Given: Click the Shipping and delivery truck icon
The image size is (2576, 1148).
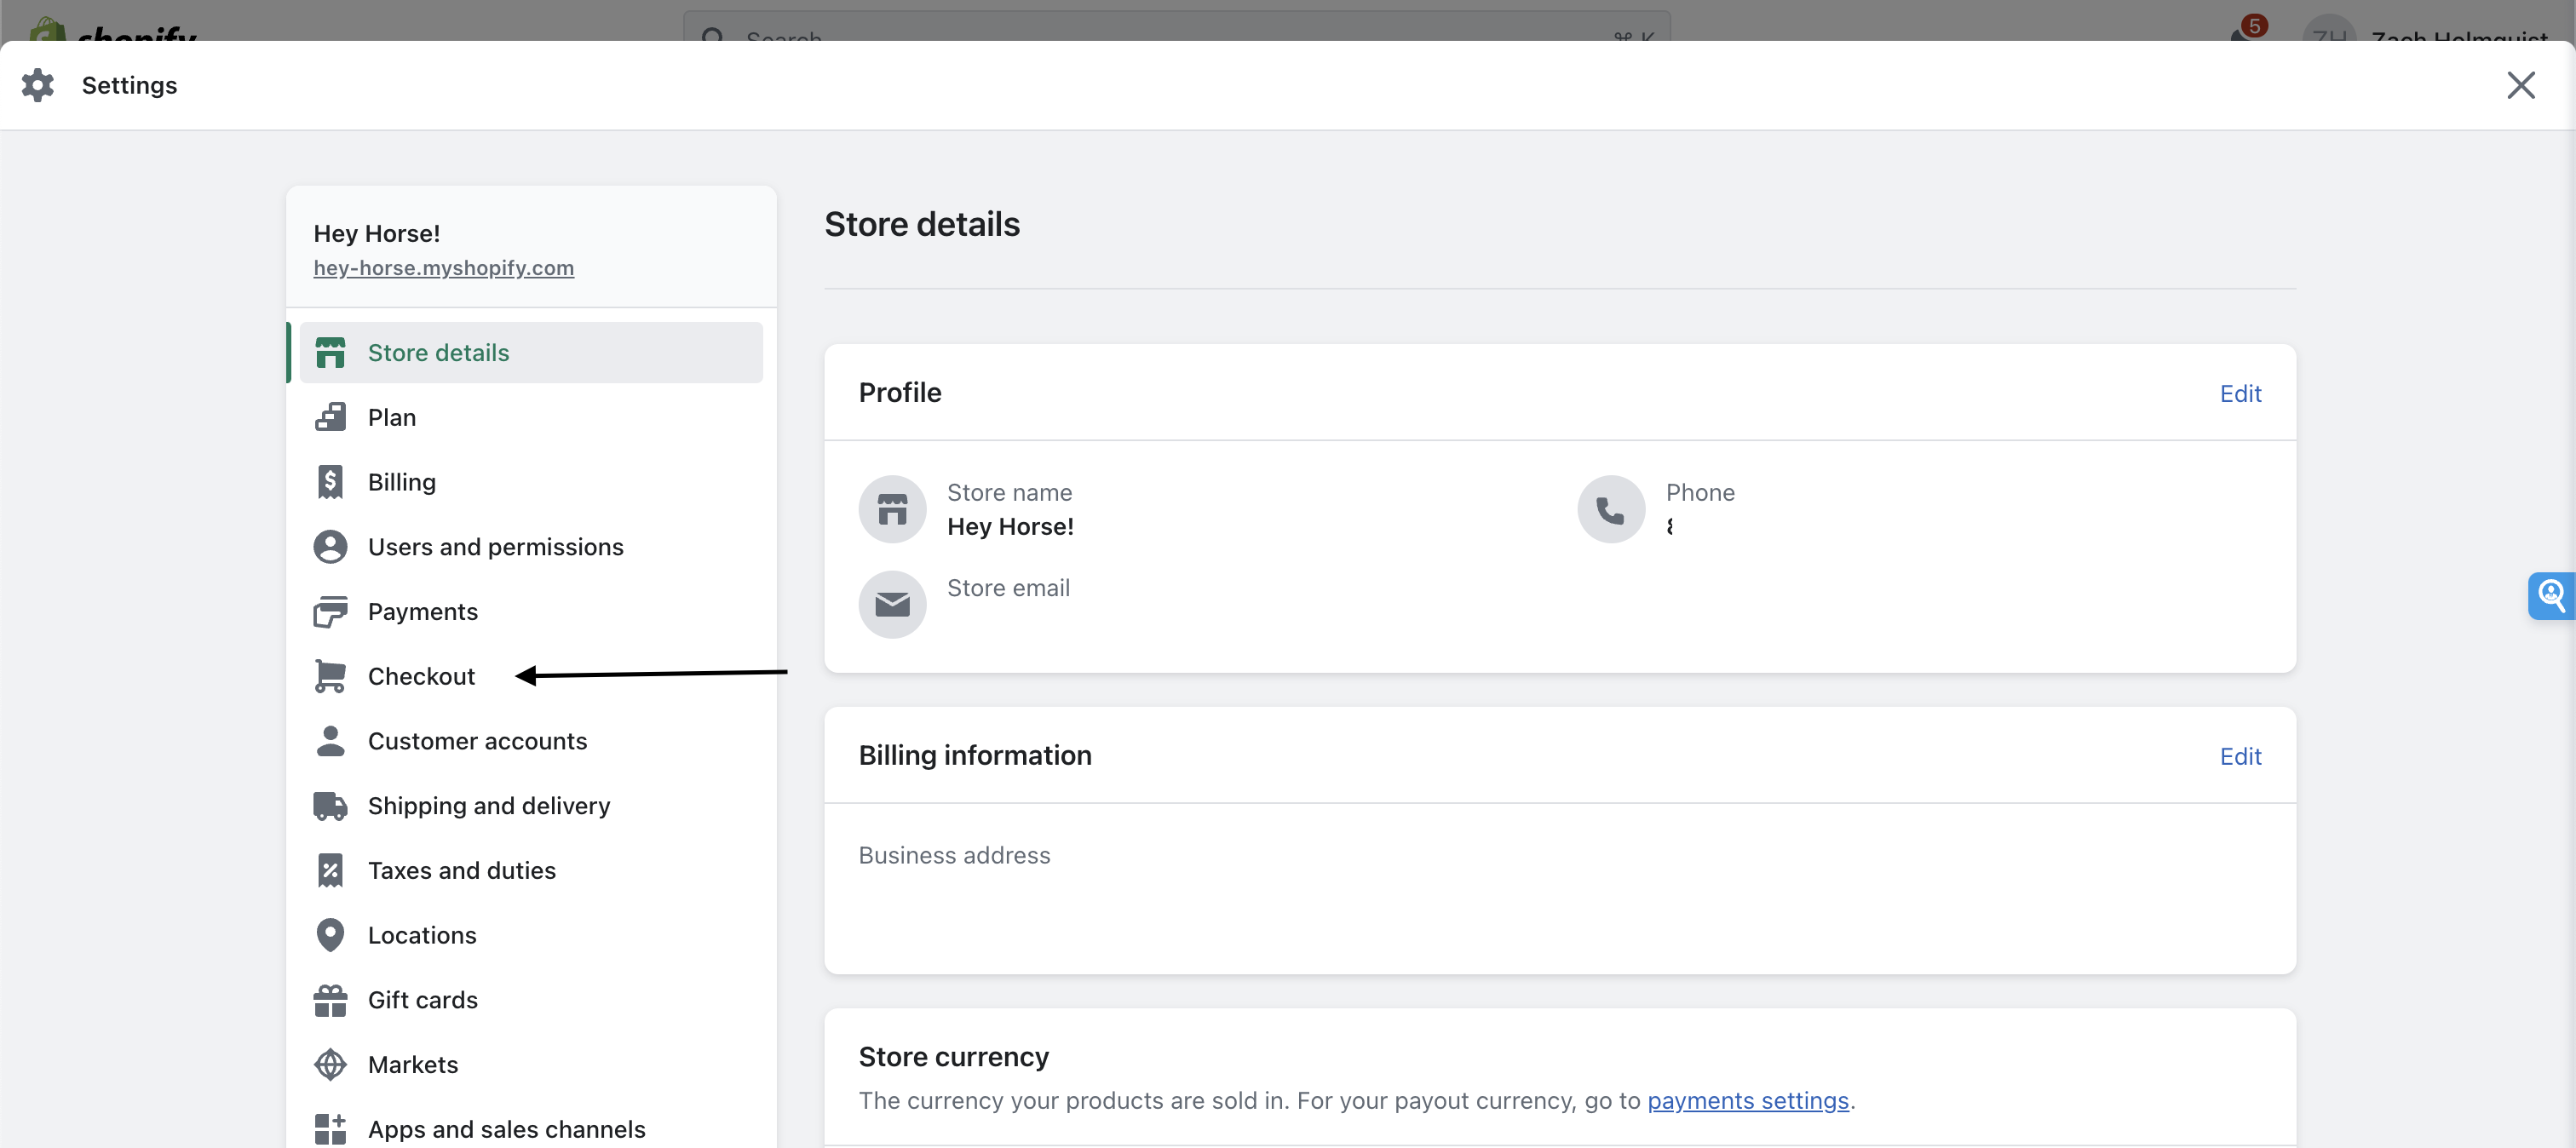Looking at the screenshot, I should tap(330, 806).
